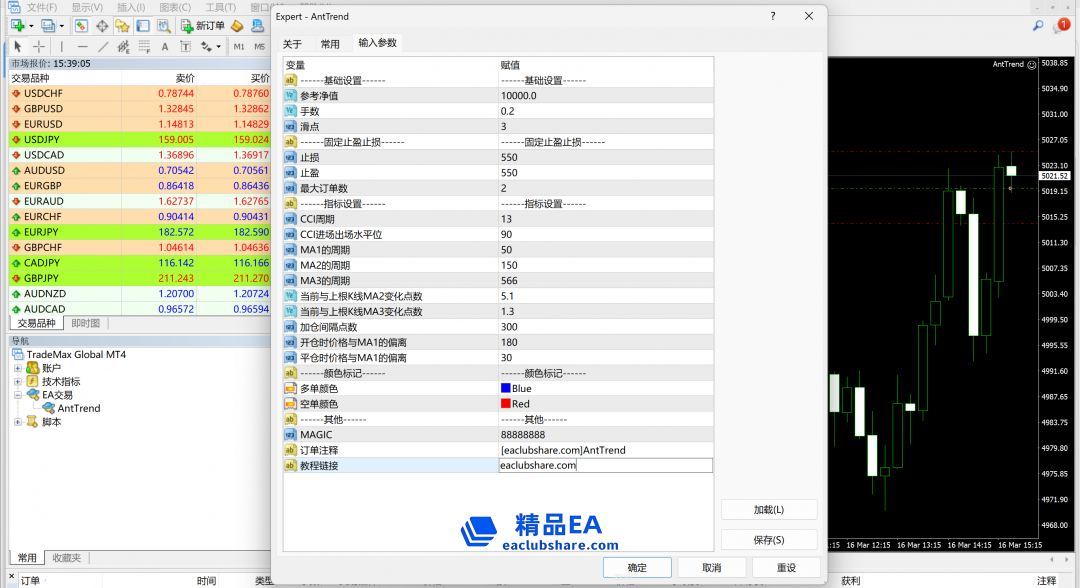Image resolution: width=1080 pixels, height=588 pixels.
Task: Select the crosshair cursor tool
Action: click(38, 46)
